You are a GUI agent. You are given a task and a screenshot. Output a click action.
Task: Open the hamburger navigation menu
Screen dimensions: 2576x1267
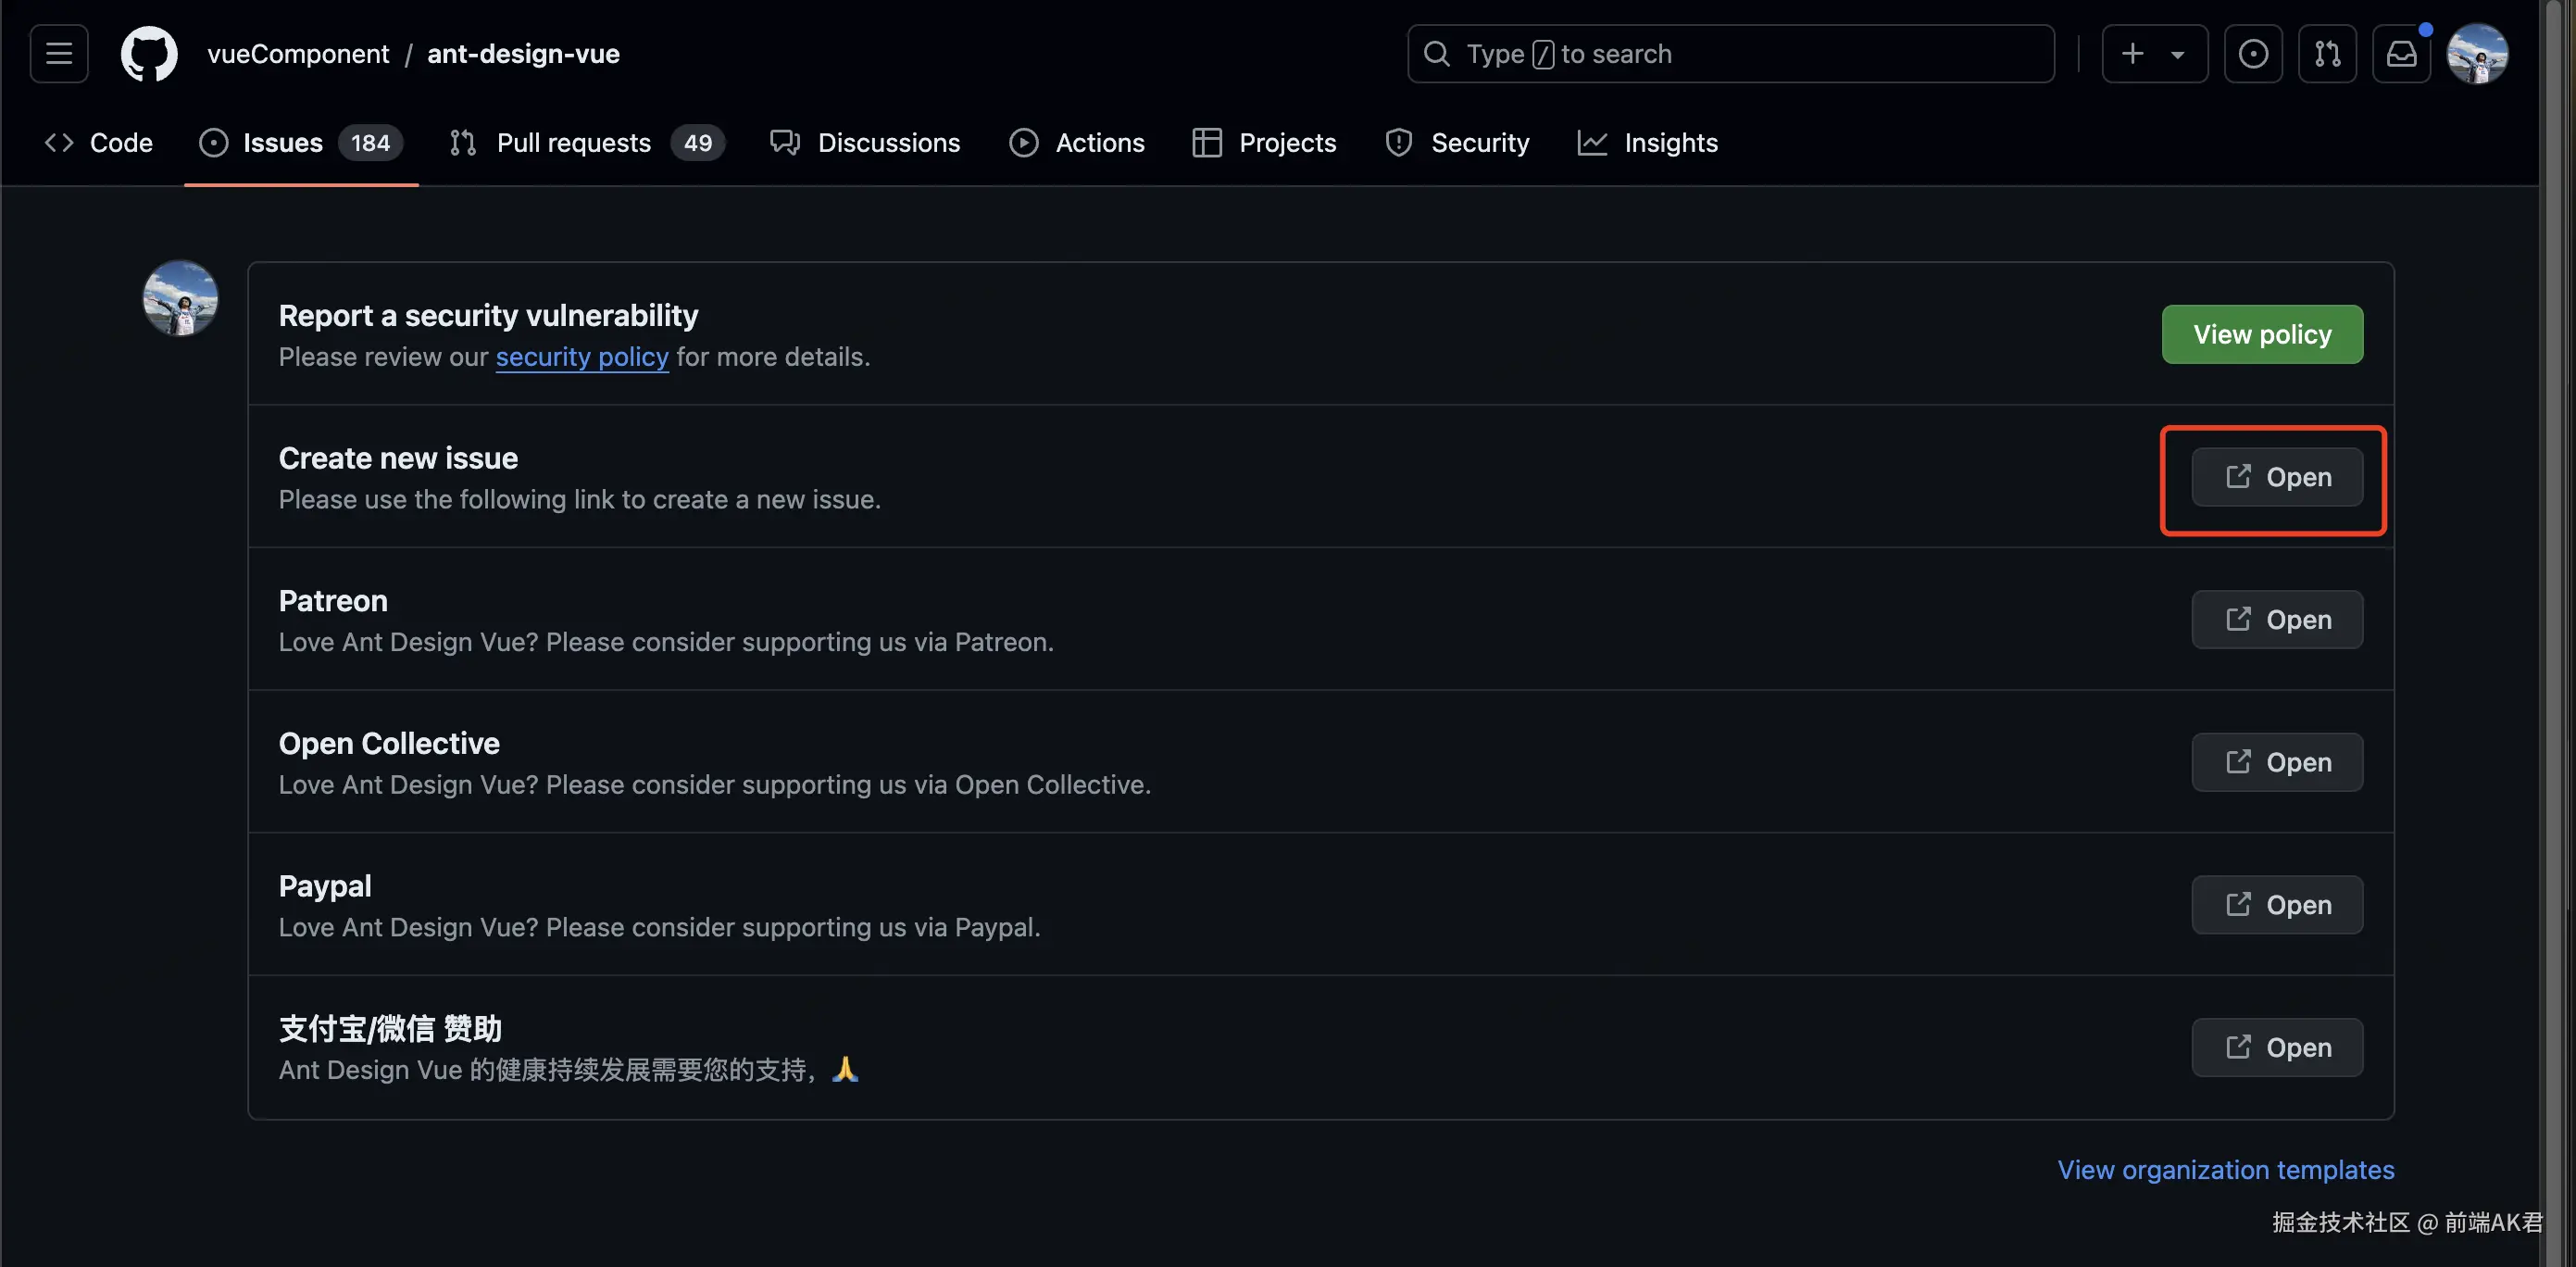(x=59, y=54)
